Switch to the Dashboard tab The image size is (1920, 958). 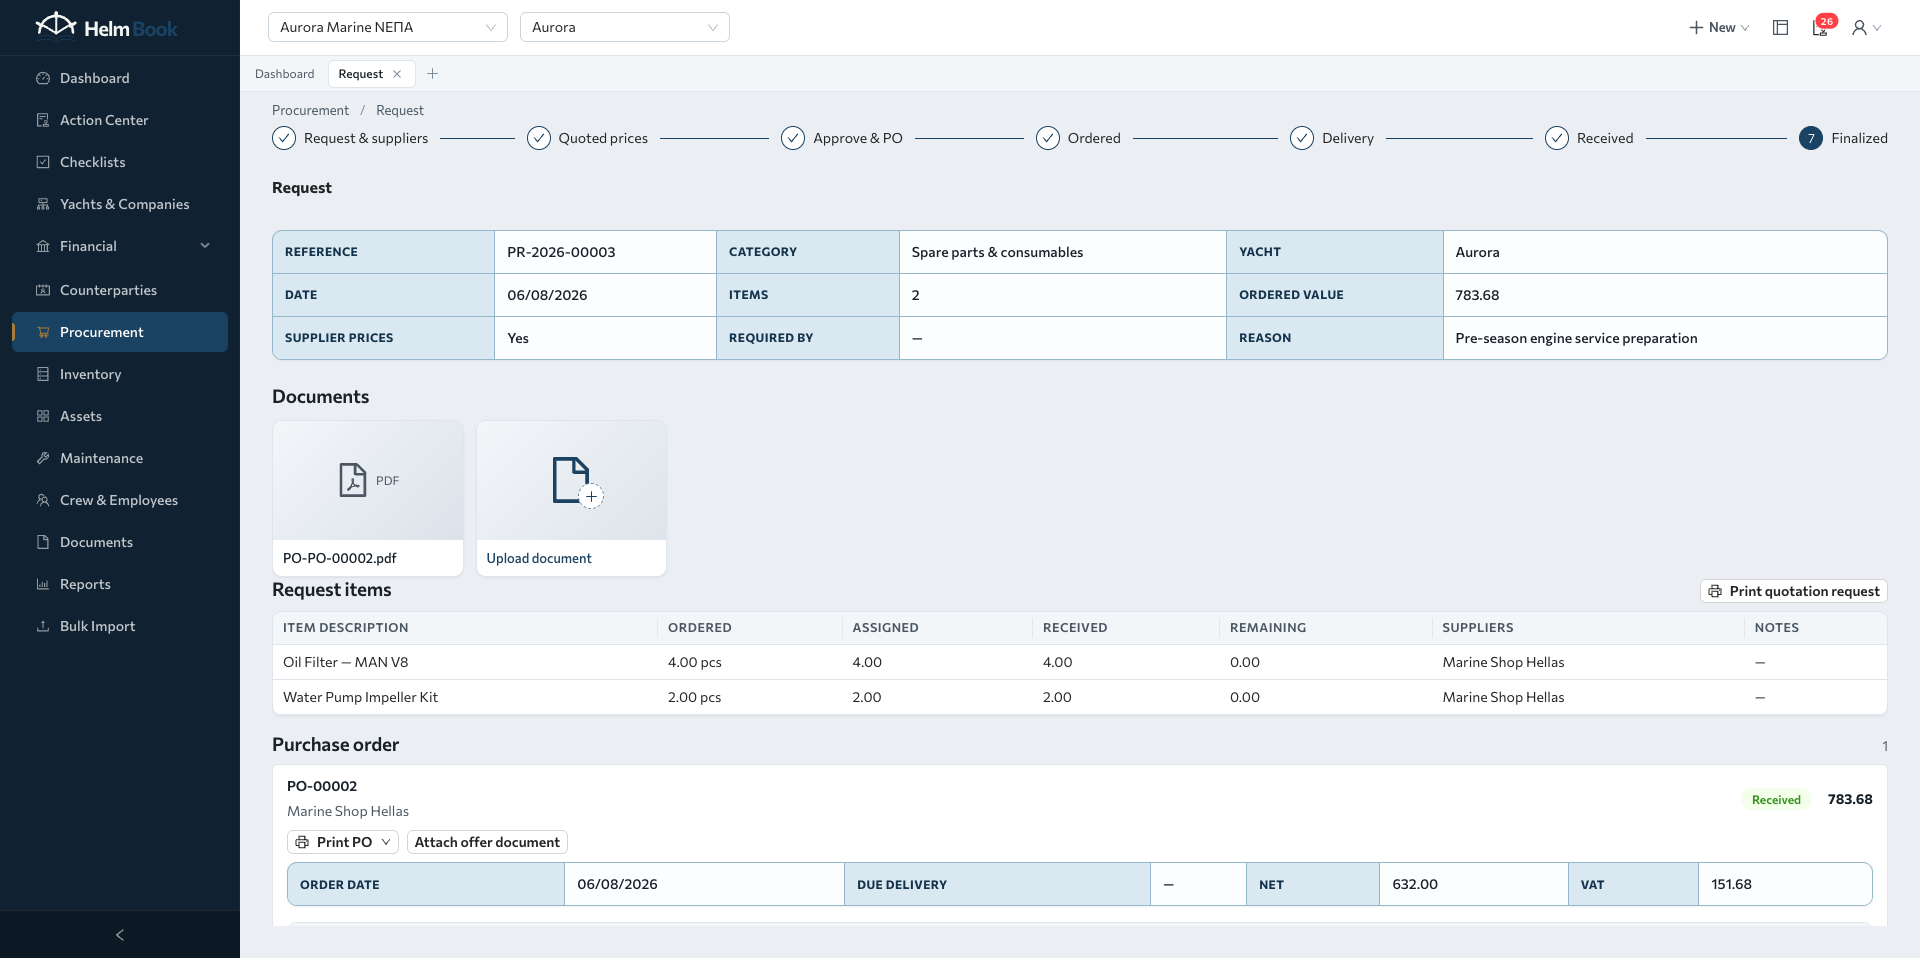[284, 74]
